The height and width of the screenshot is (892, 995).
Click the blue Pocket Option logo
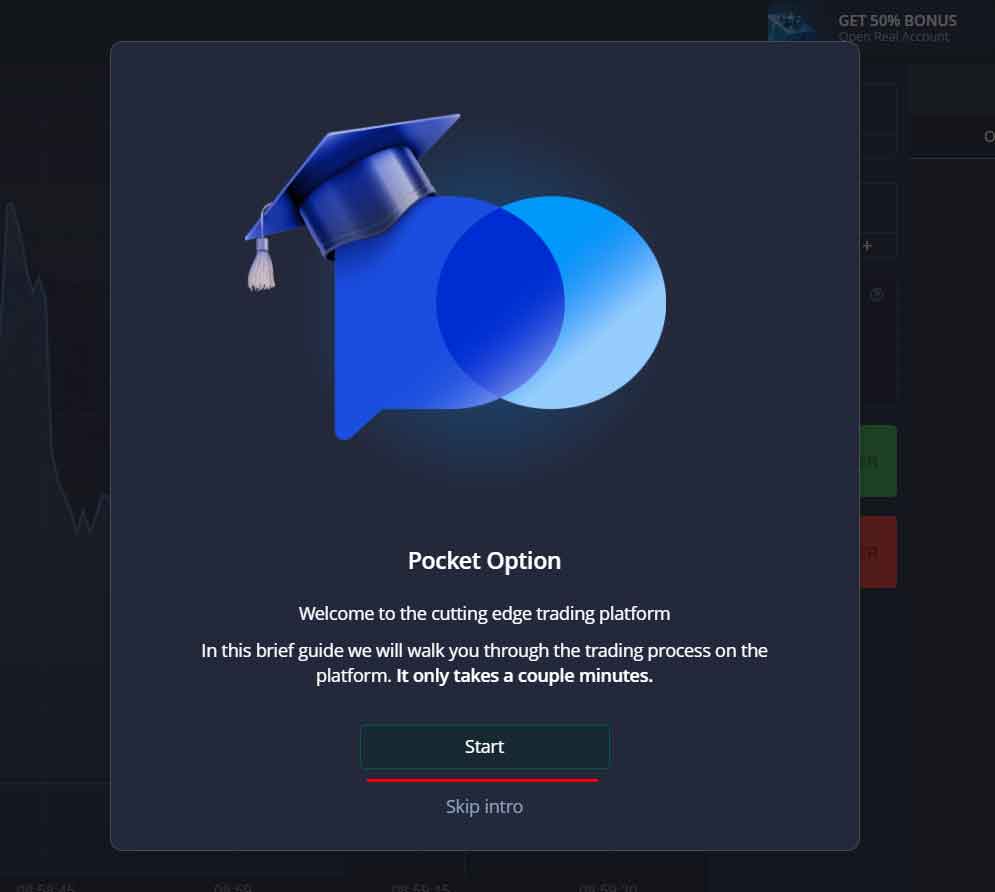click(499, 316)
